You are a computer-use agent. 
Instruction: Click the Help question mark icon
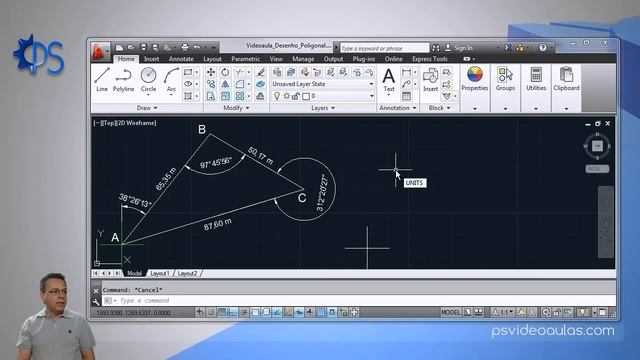542,47
